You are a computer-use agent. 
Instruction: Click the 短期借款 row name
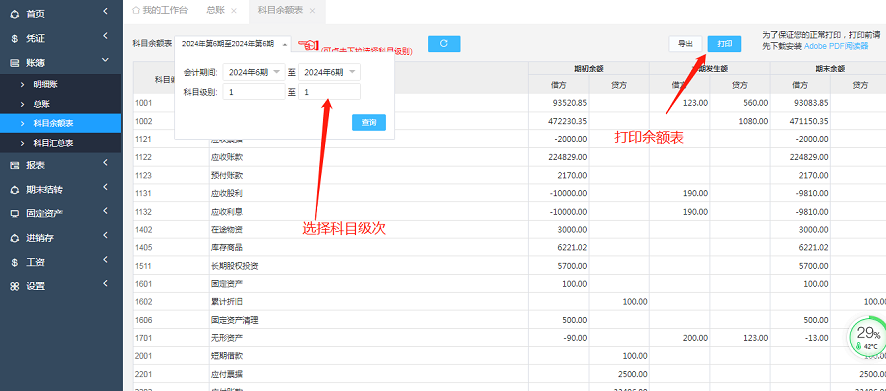coord(227,357)
